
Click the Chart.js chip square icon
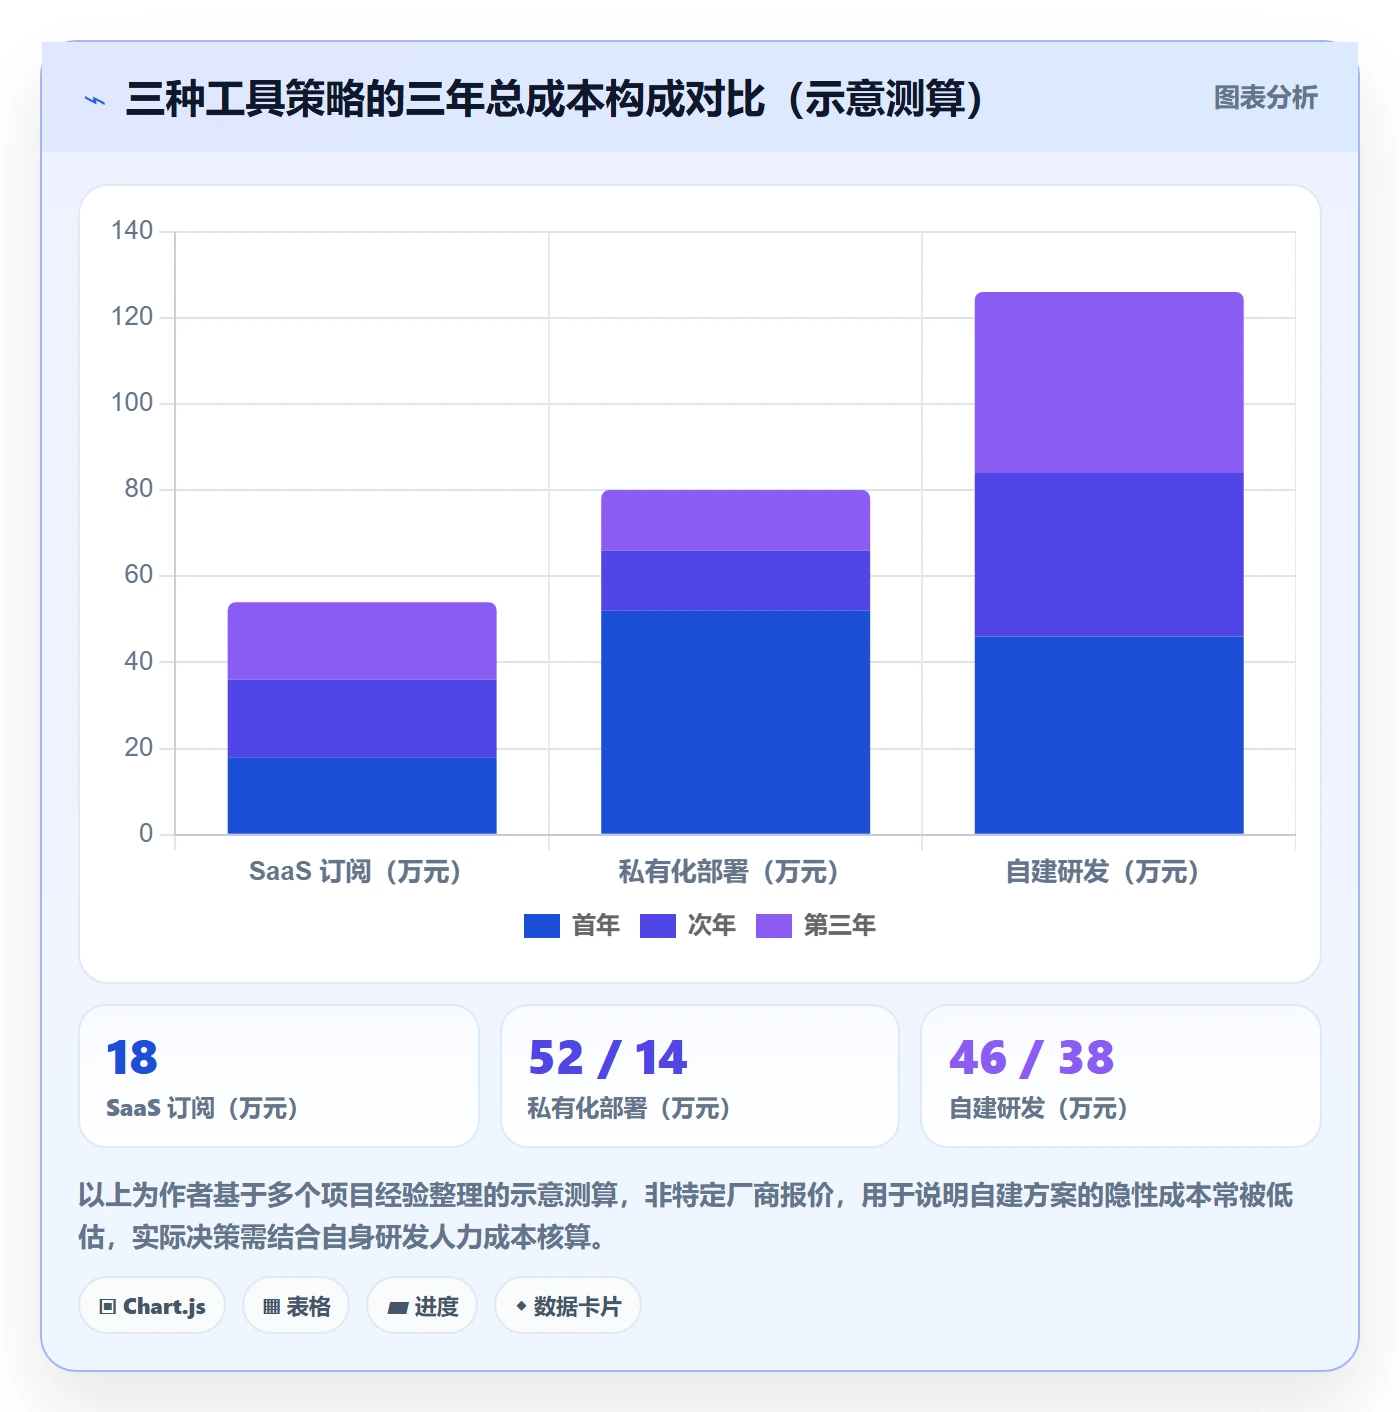107,1307
